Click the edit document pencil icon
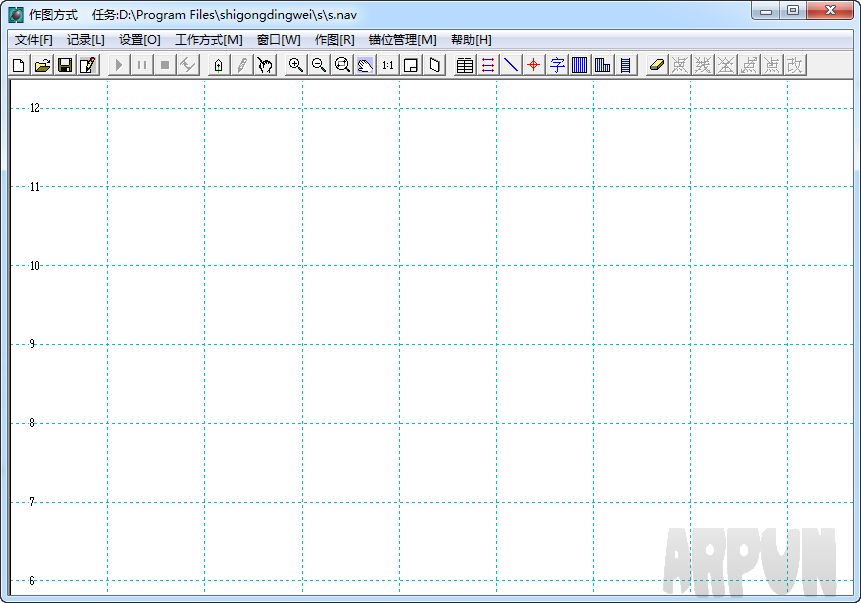 pos(88,65)
